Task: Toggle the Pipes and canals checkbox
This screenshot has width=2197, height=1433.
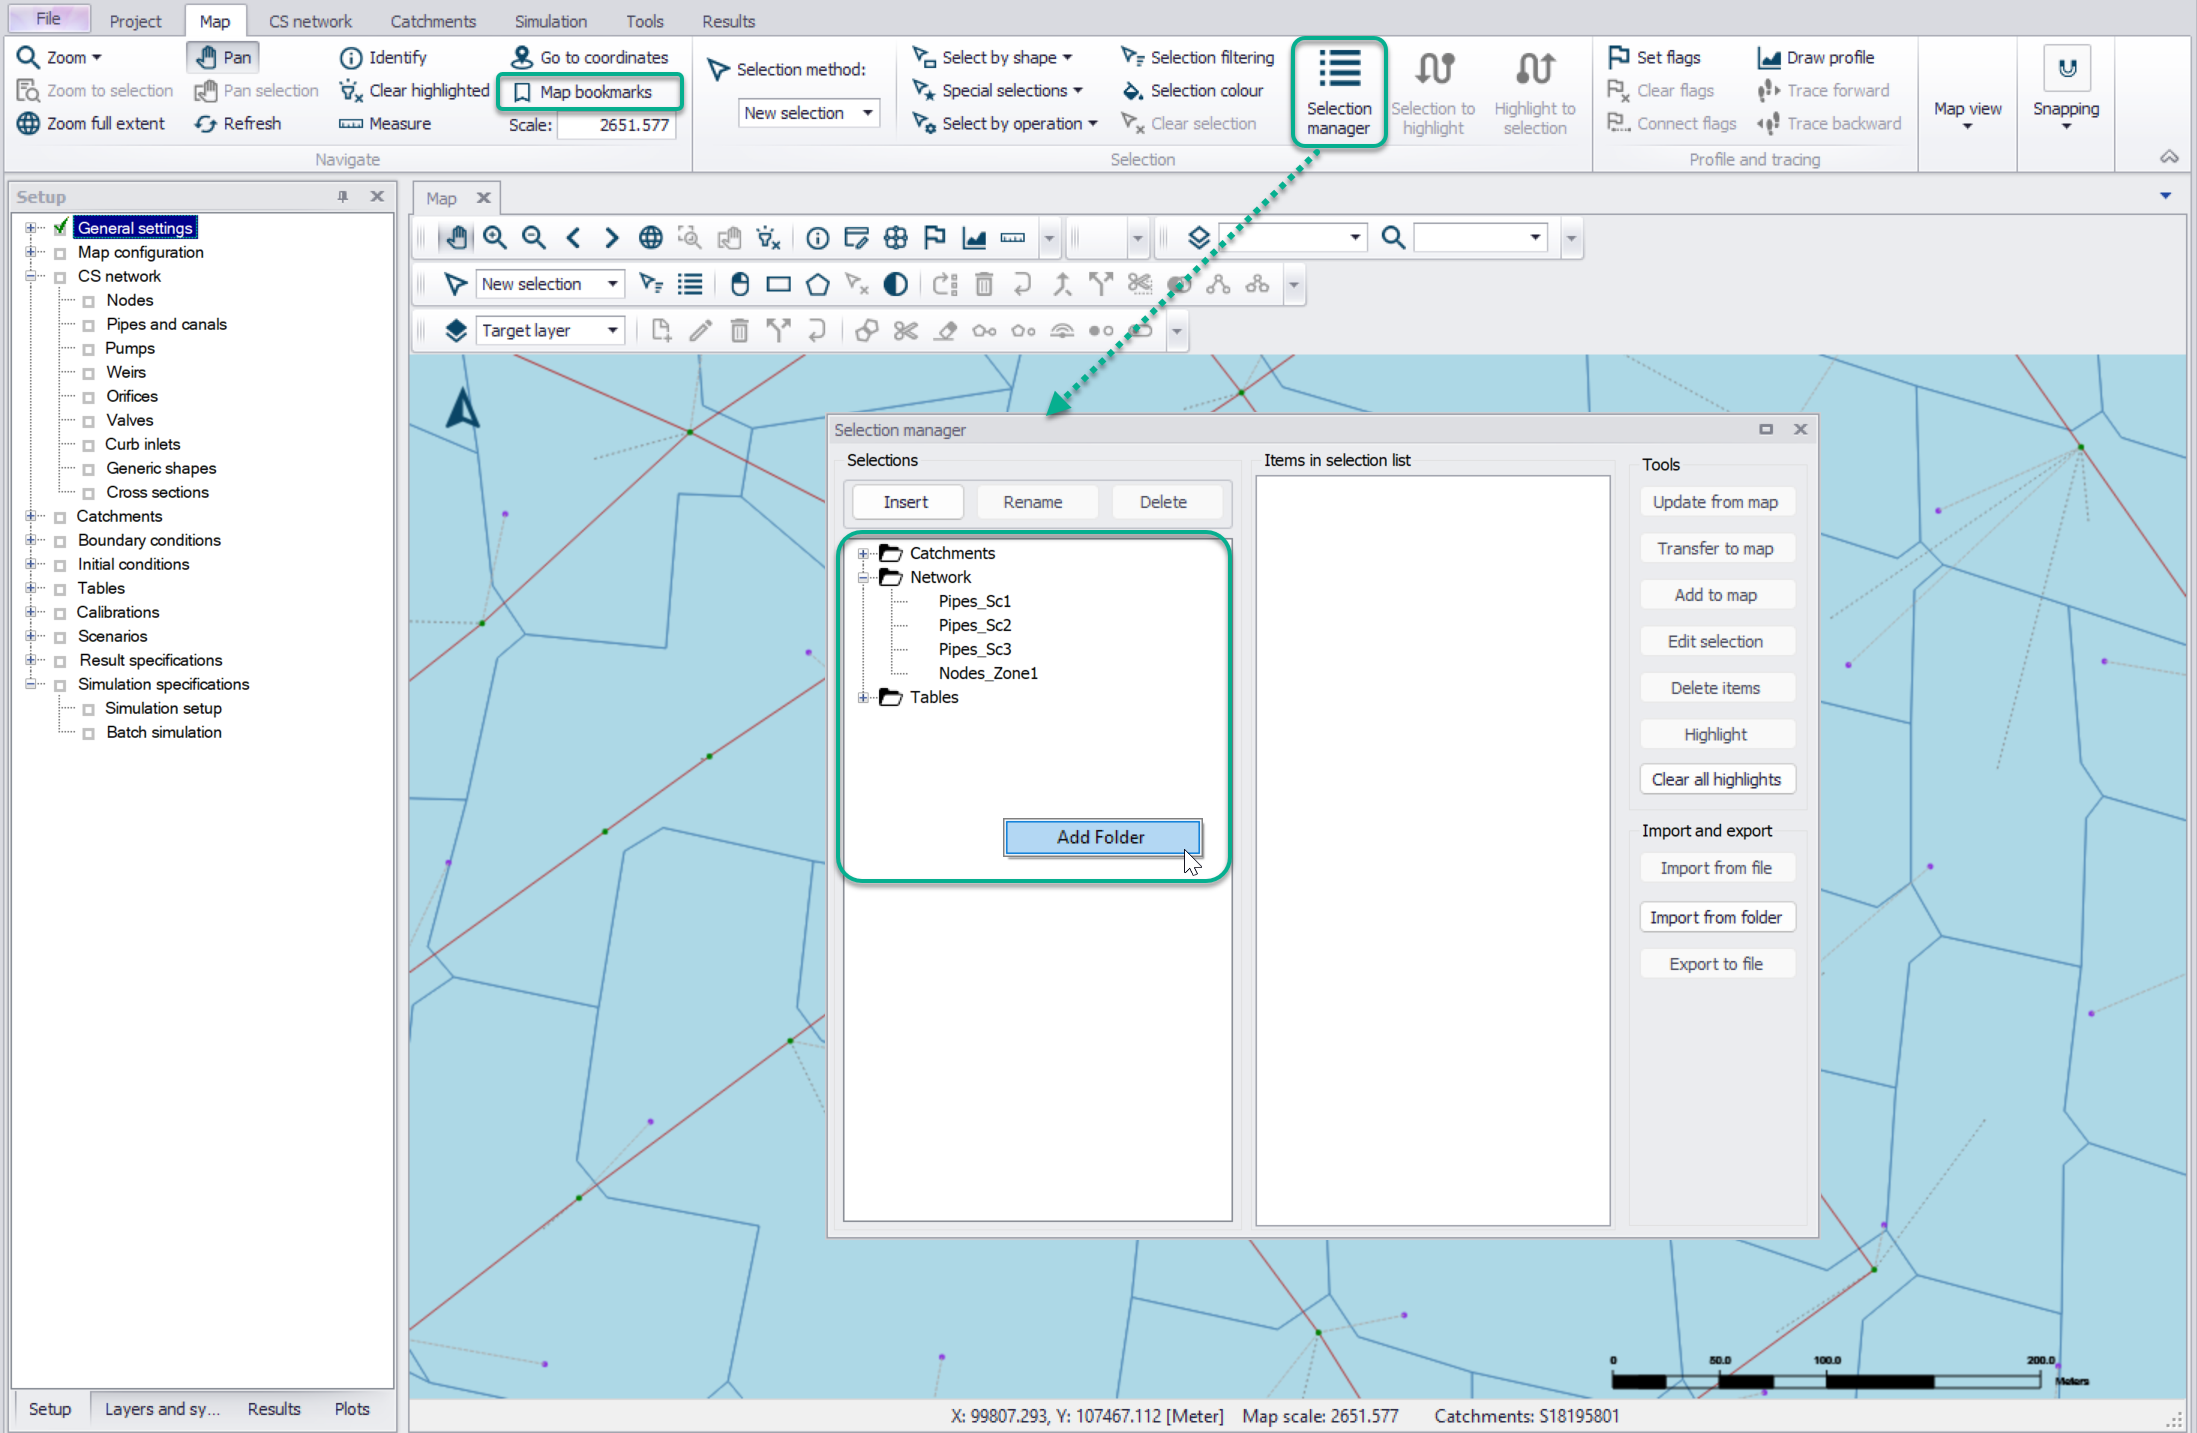Action: point(88,325)
